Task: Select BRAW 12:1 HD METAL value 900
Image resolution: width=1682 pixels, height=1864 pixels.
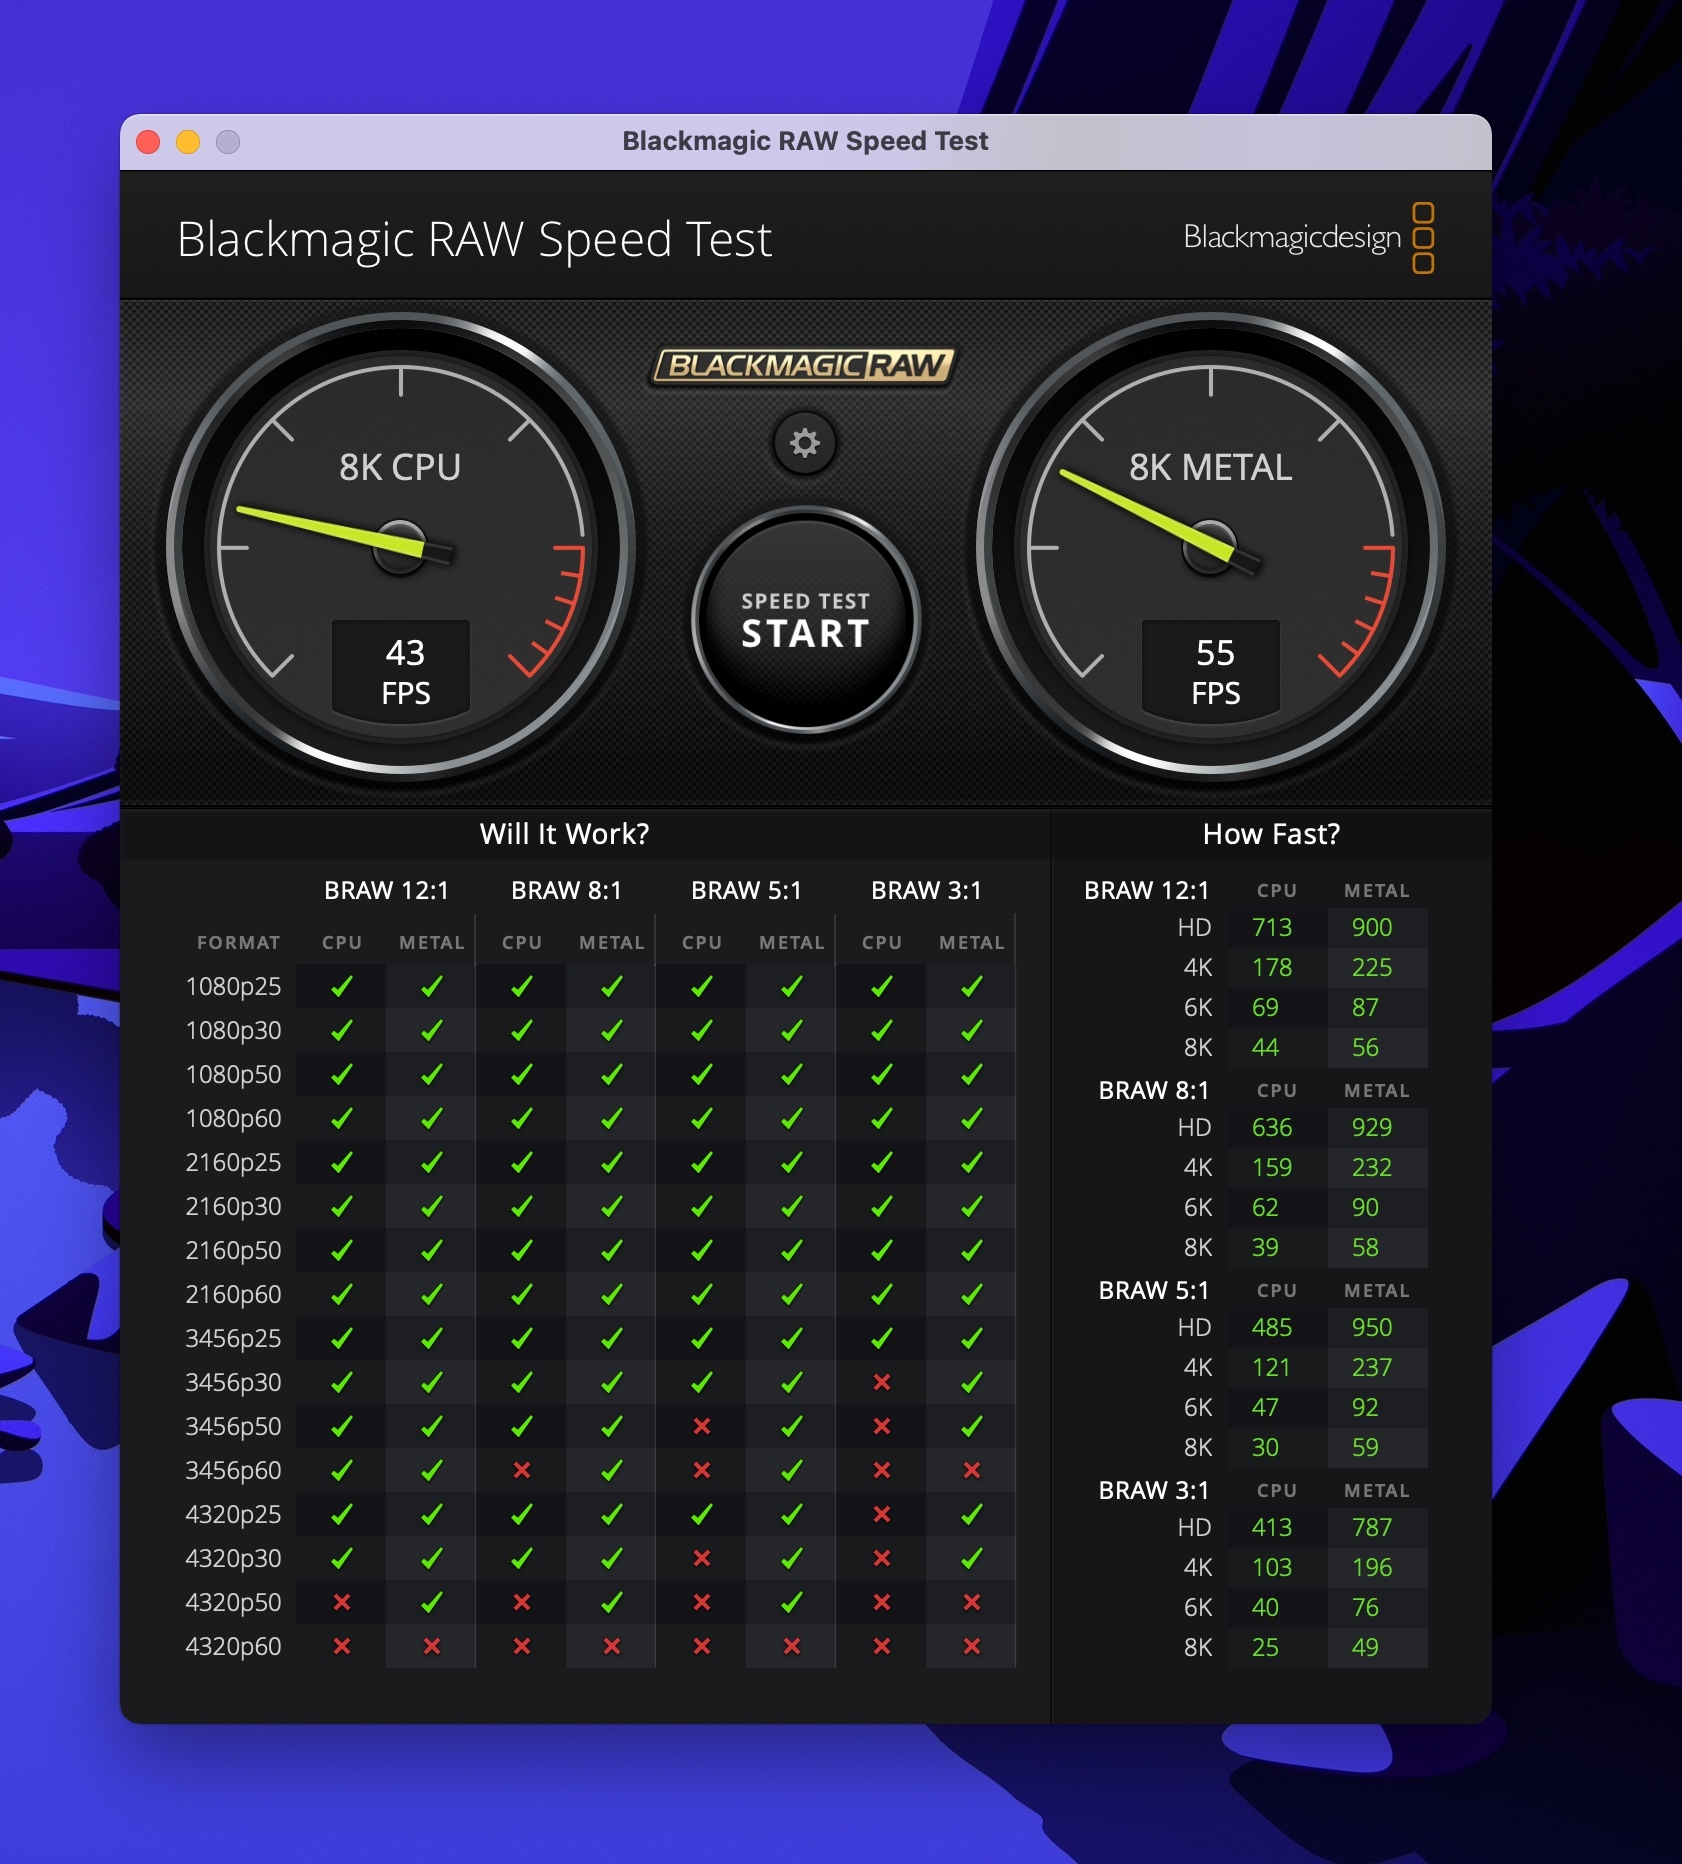Action: click(1372, 928)
